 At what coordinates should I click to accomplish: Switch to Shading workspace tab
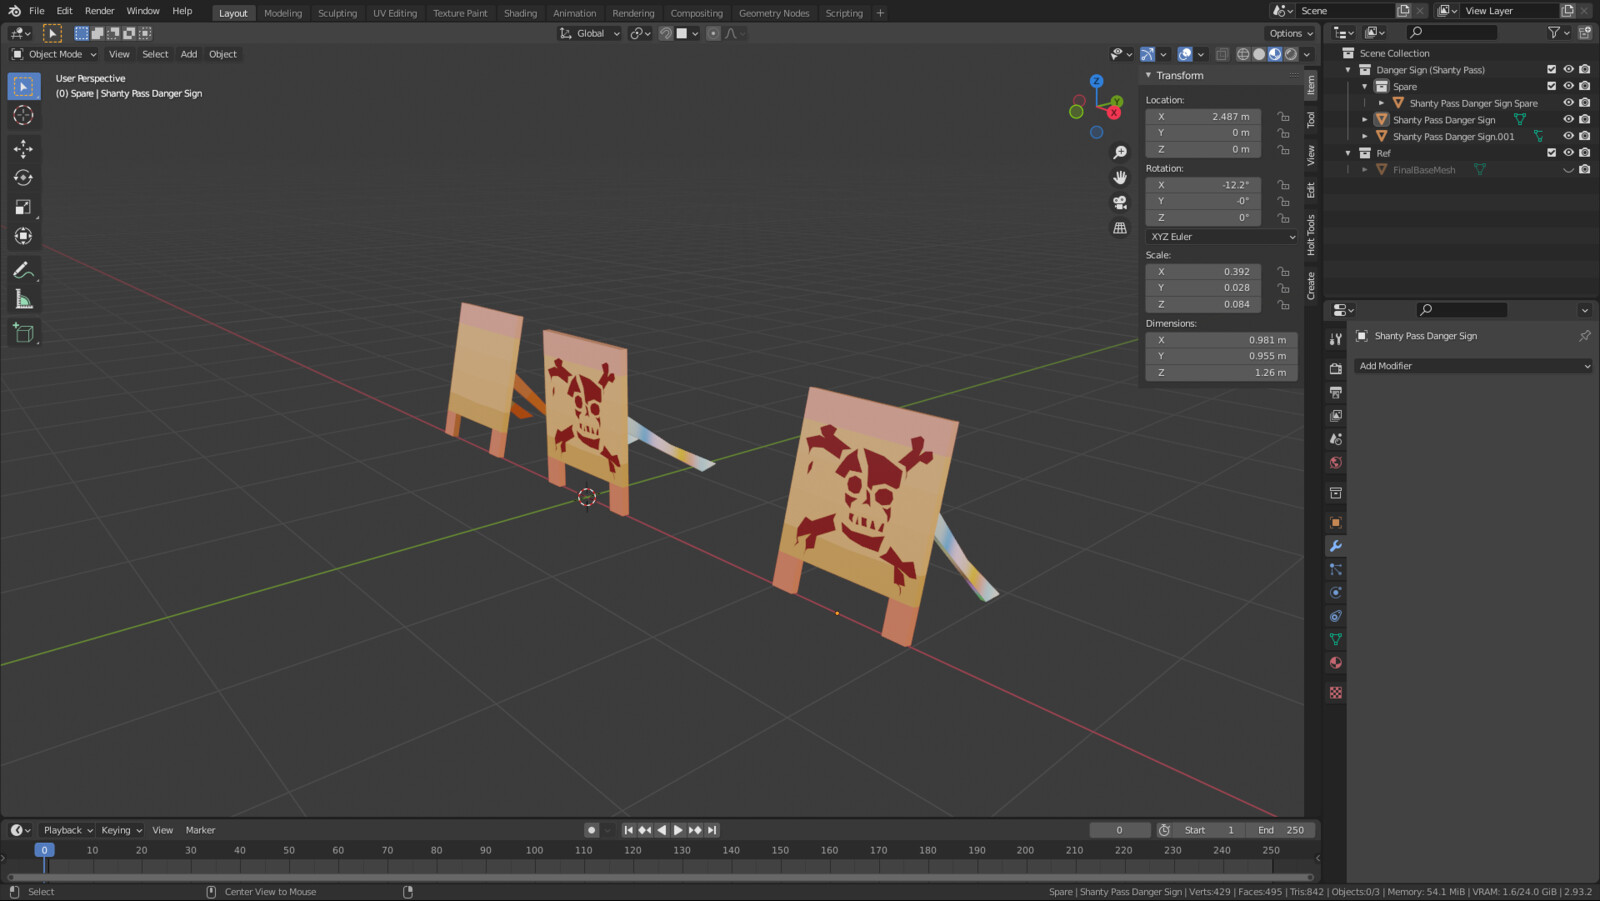pos(520,13)
